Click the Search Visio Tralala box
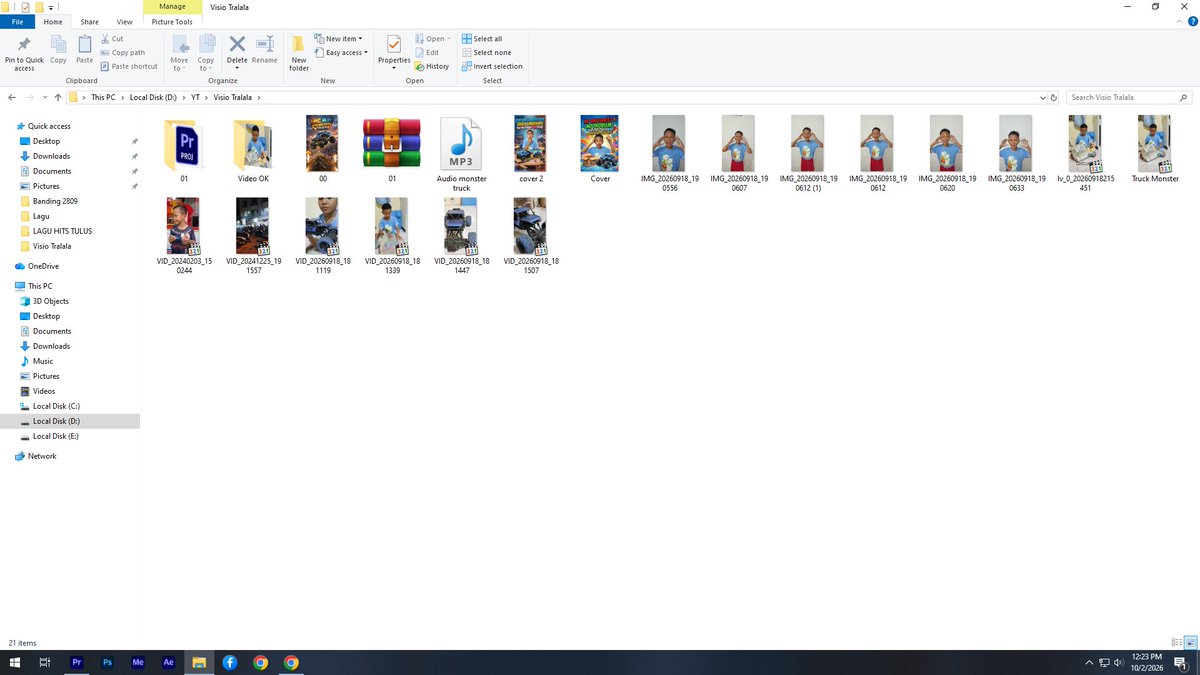 click(x=1129, y=98)
